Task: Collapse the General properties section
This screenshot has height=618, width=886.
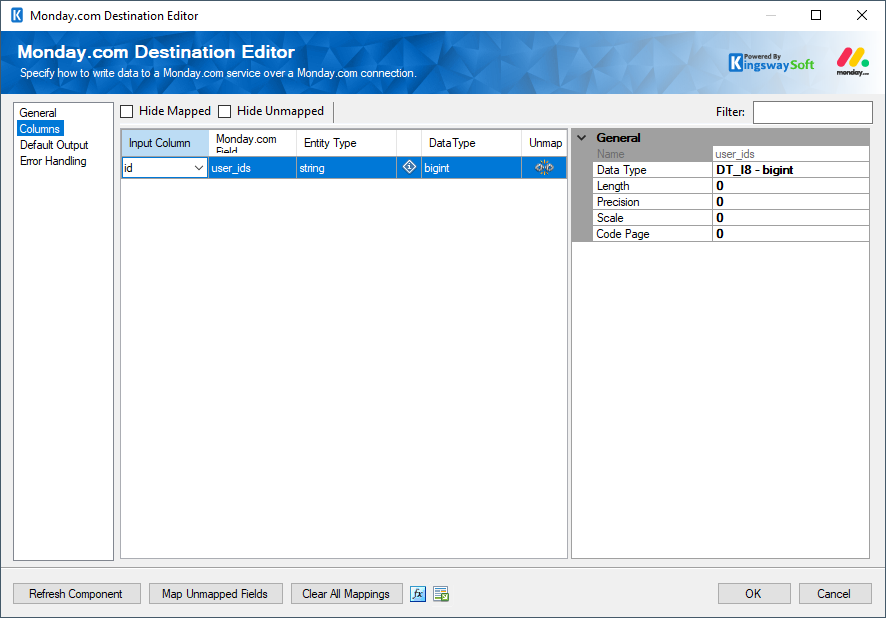Action: [x=581, y=138]
